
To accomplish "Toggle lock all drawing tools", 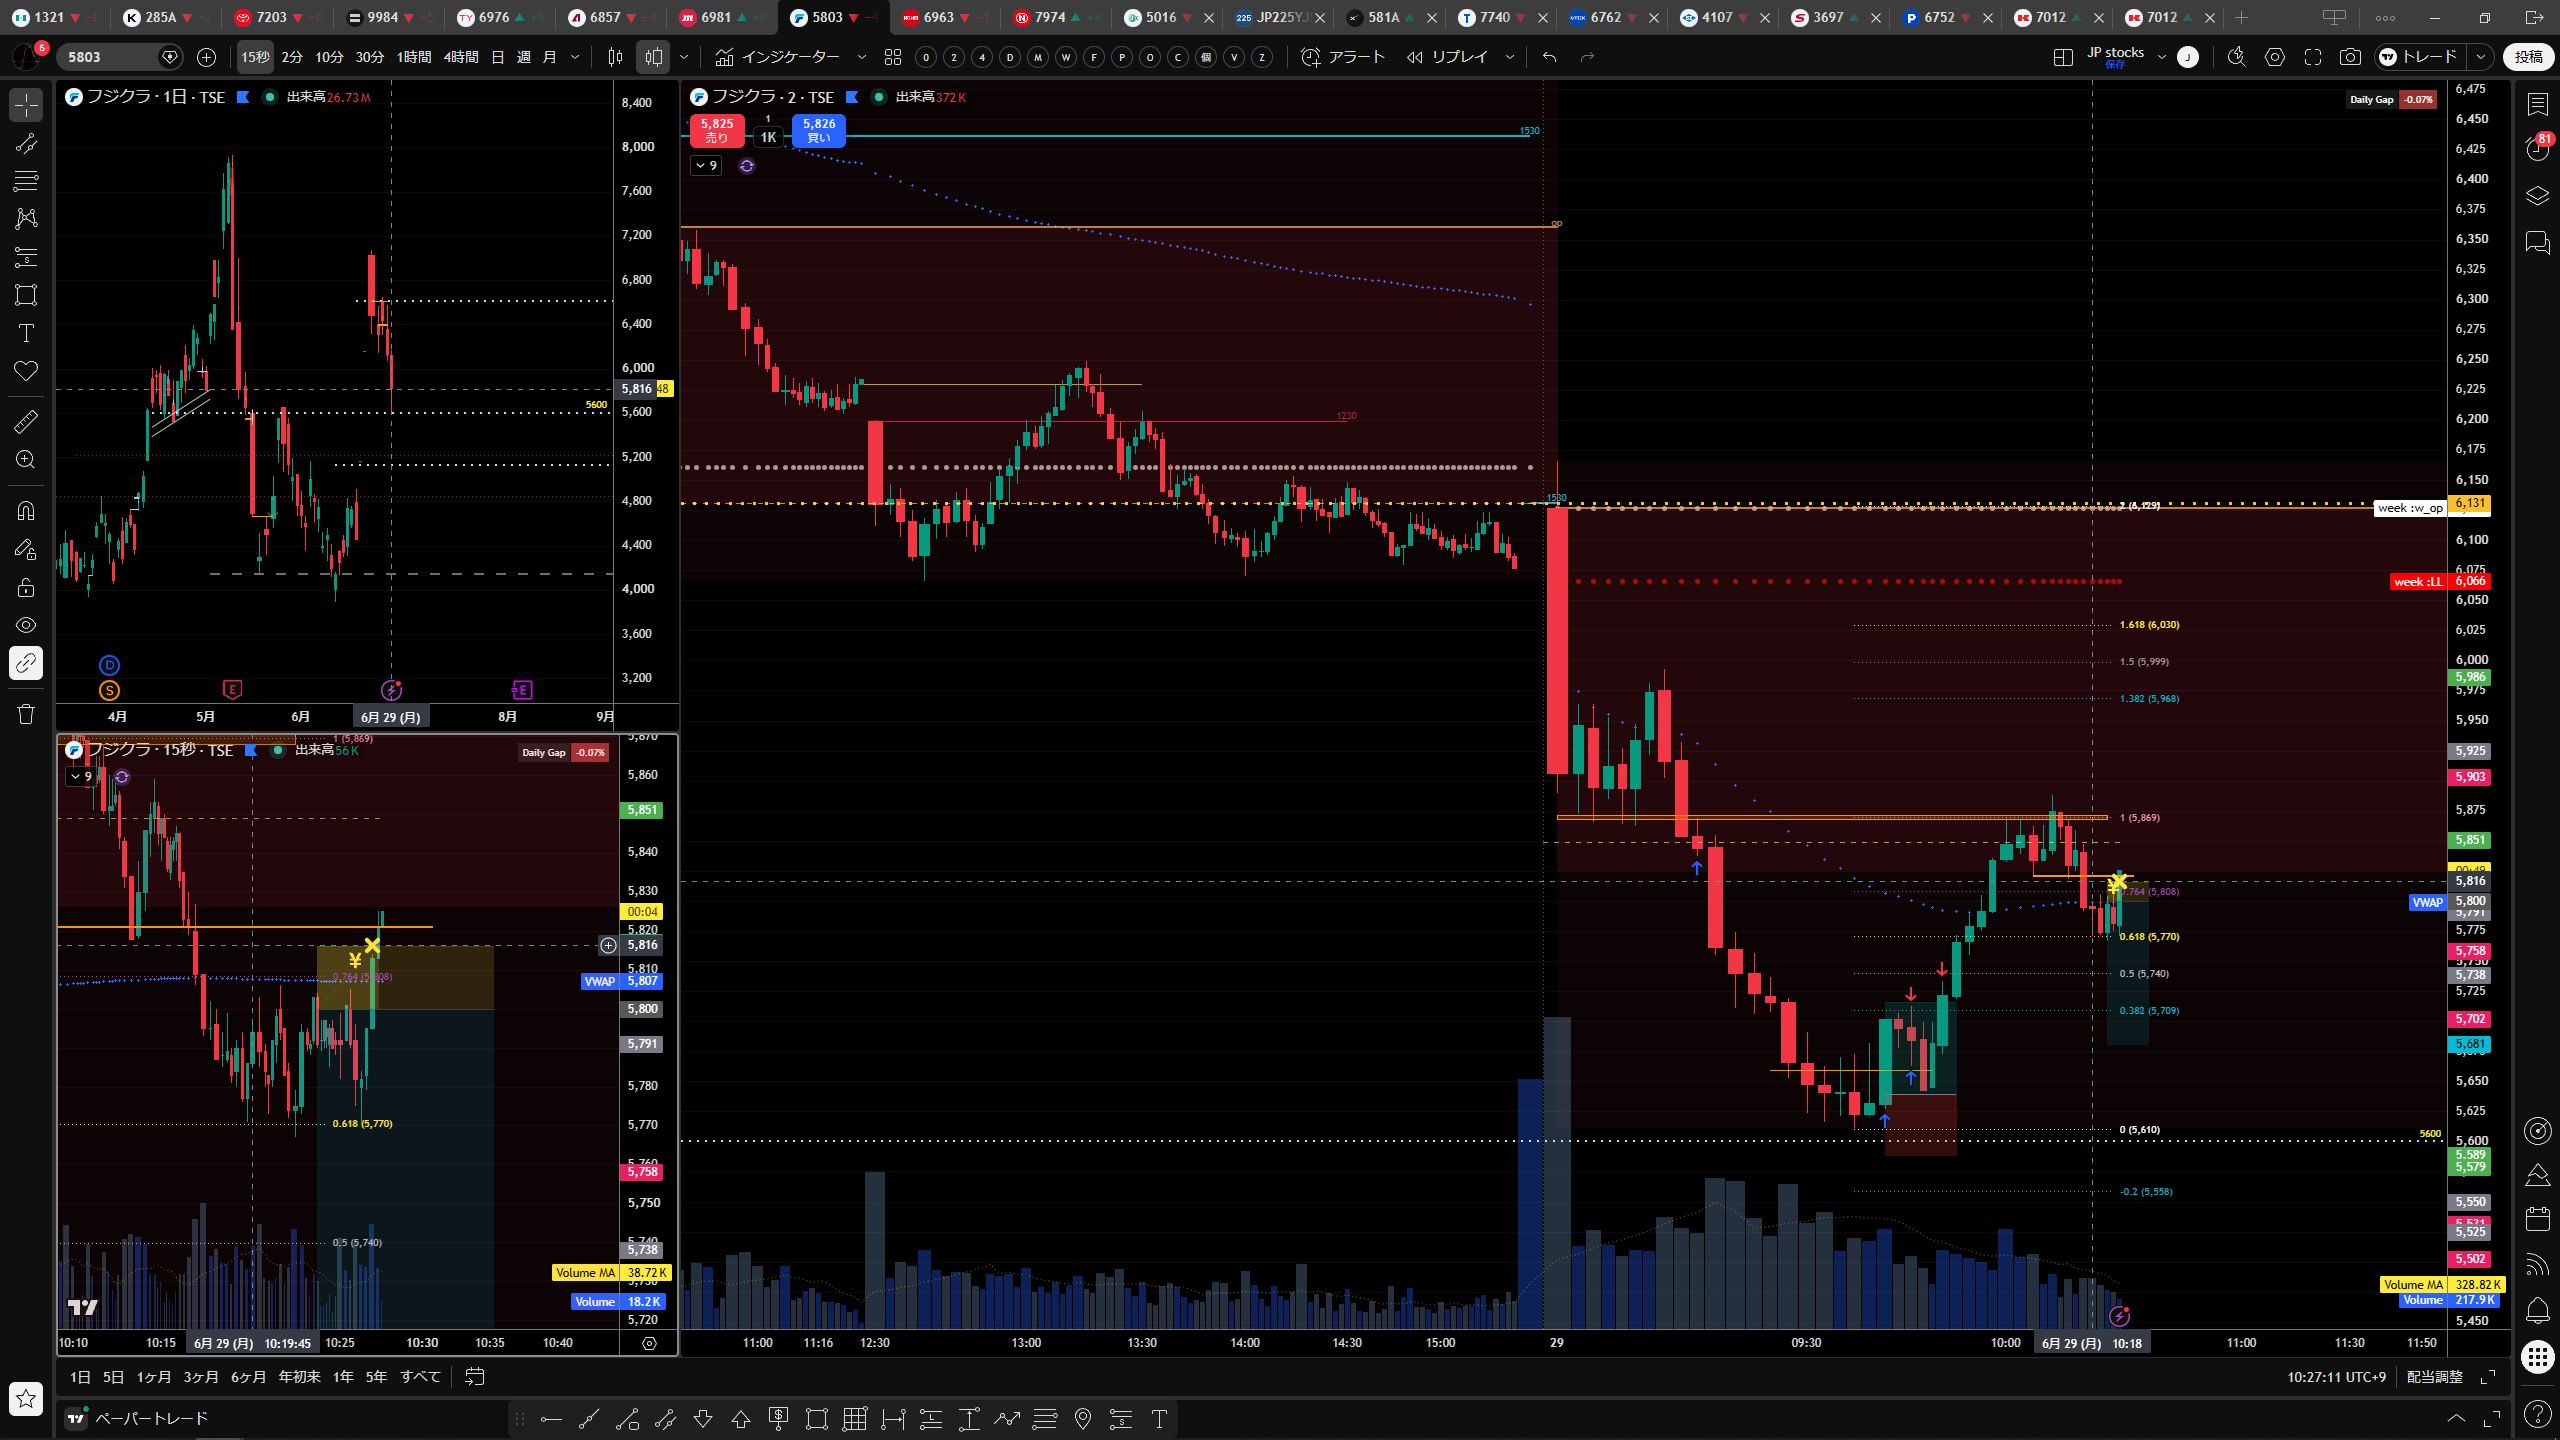I will (26, 587).
